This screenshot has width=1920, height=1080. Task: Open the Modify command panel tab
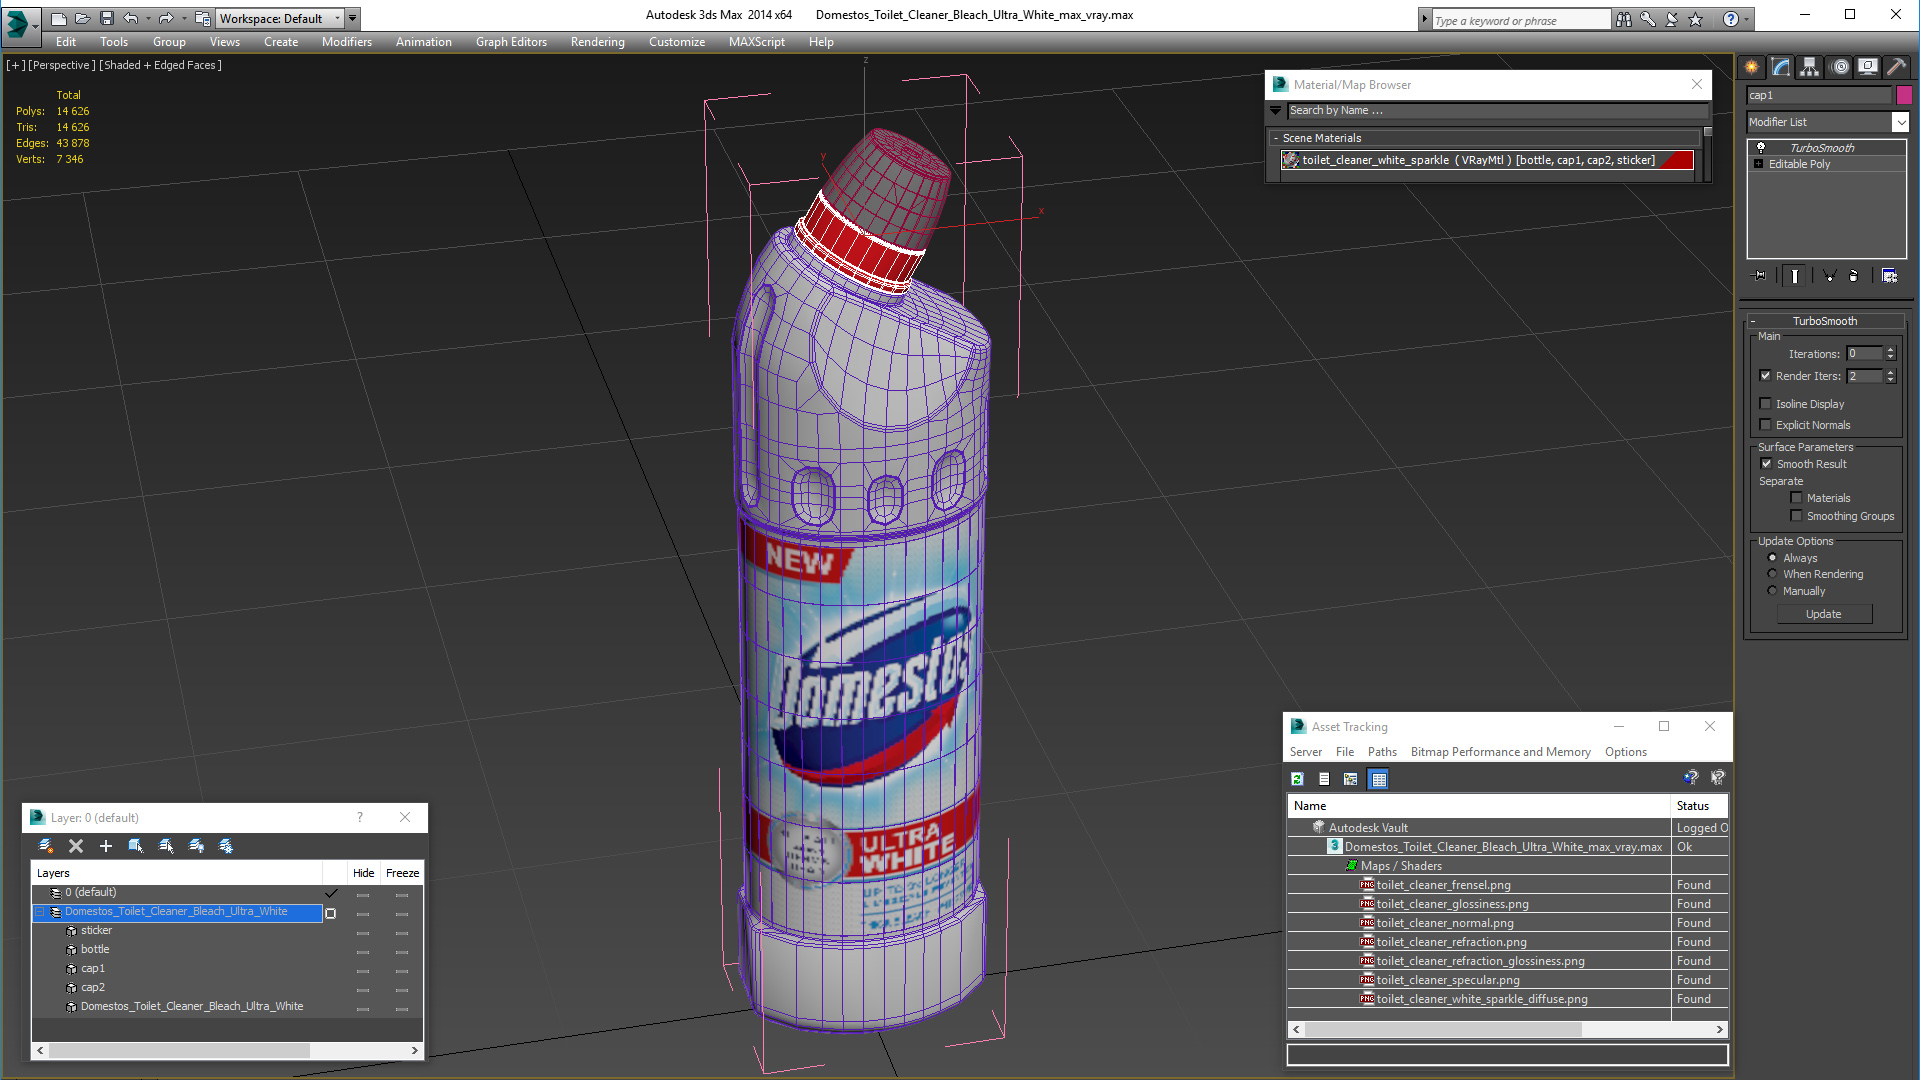pos(1781,67)
